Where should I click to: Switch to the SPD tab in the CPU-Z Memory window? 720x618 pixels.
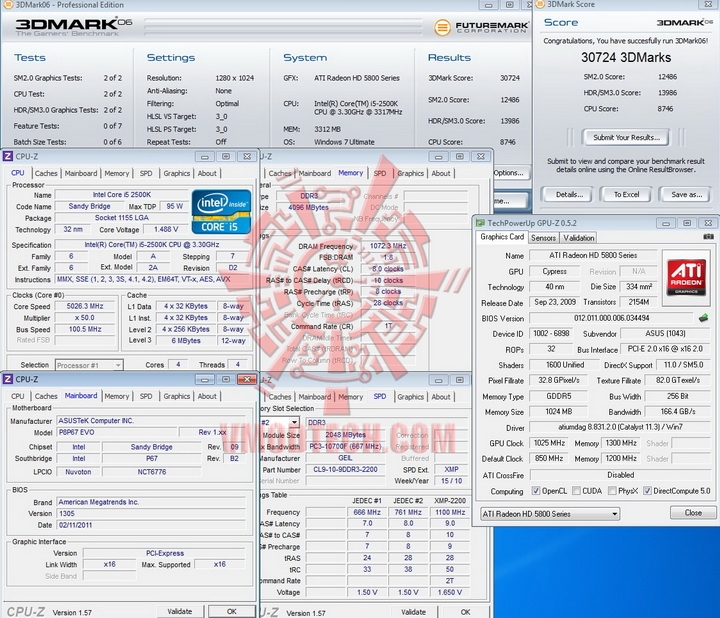380,174
